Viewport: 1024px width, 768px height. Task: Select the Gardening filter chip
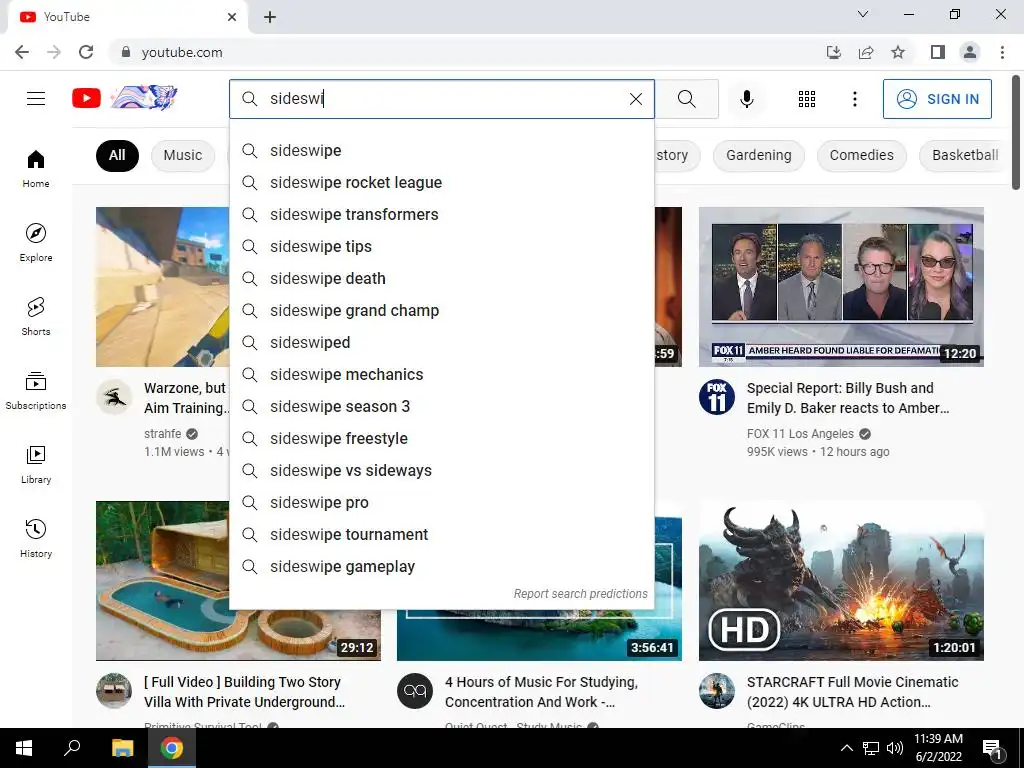758,155
